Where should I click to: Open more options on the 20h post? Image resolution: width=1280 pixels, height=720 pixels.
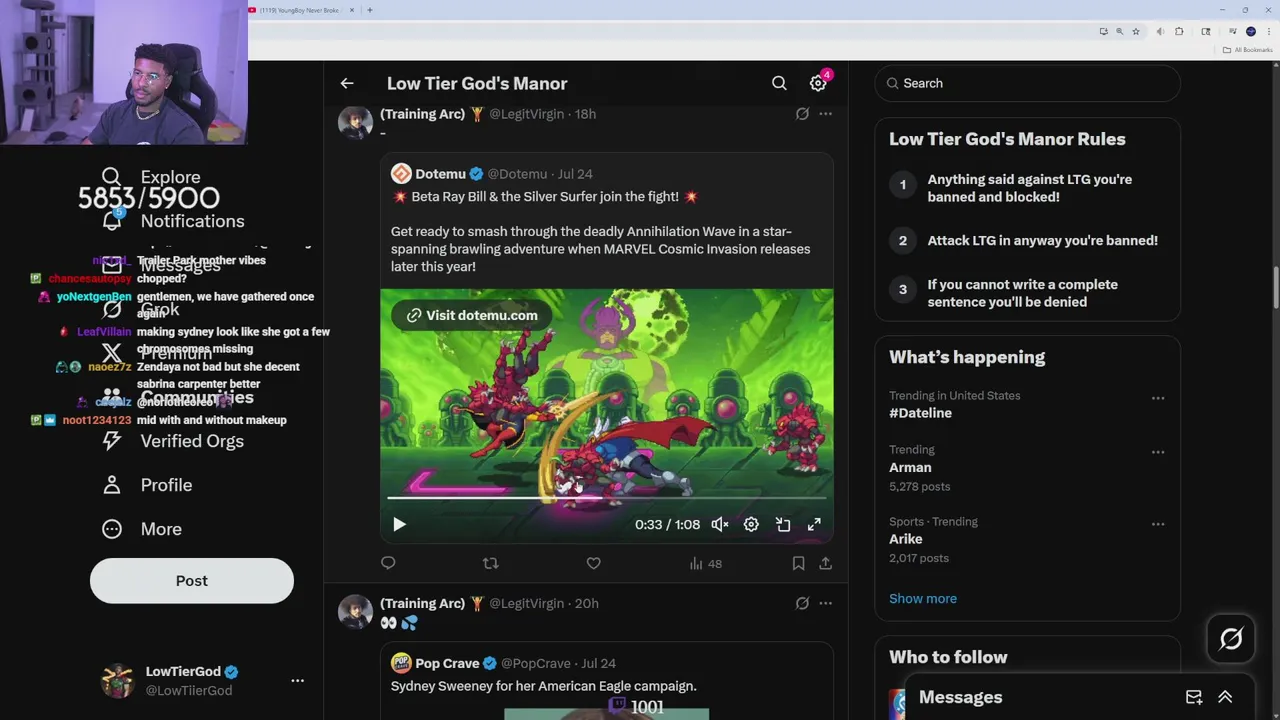(825, 603)
